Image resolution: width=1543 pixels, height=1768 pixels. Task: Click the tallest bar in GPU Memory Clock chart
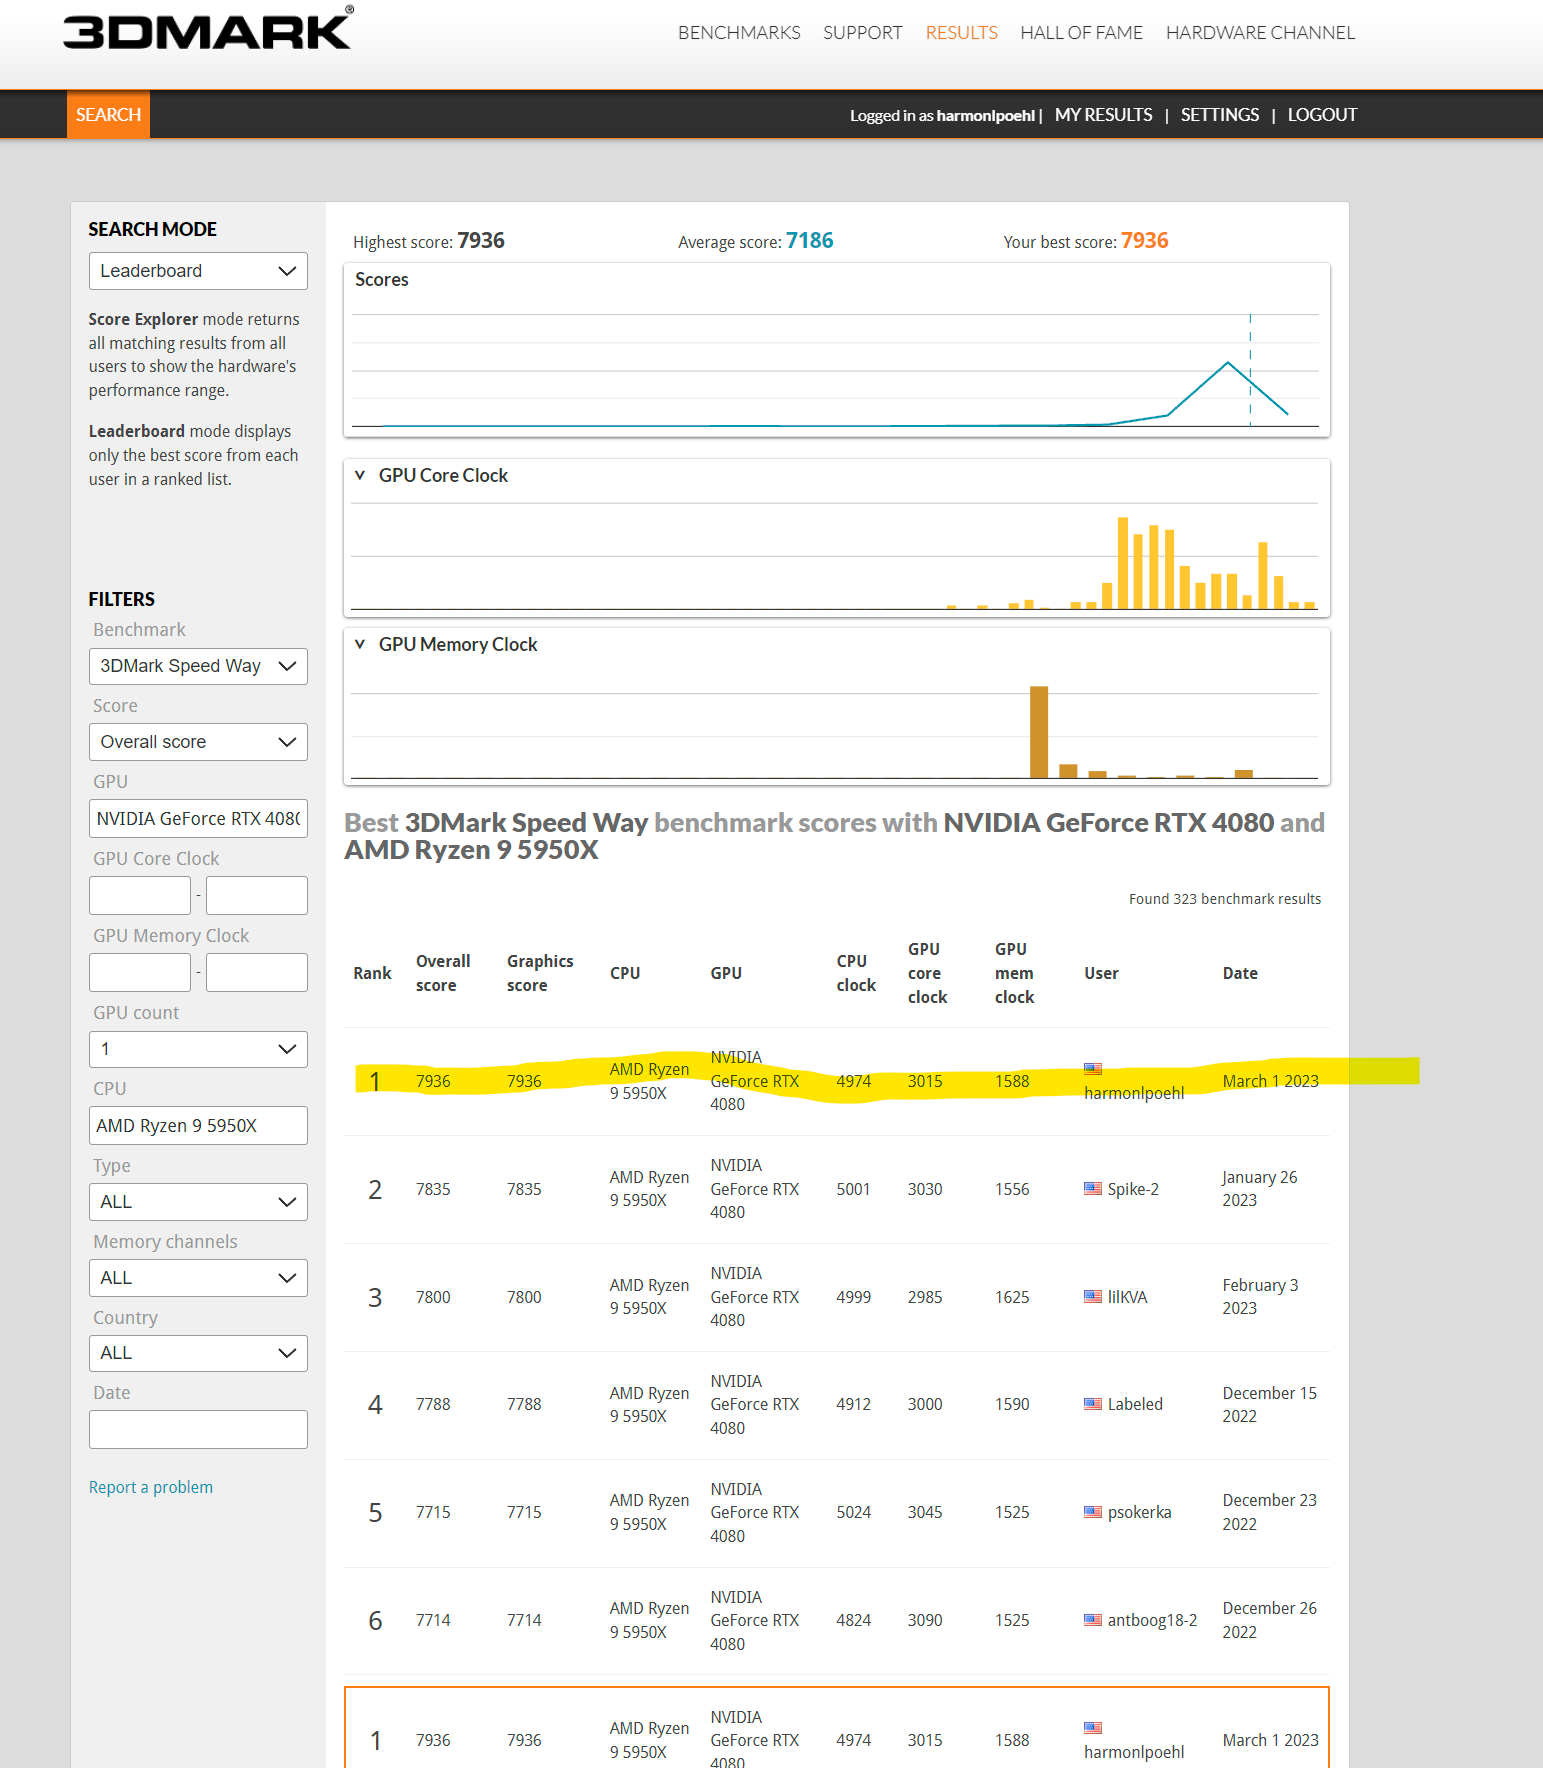1039,732
